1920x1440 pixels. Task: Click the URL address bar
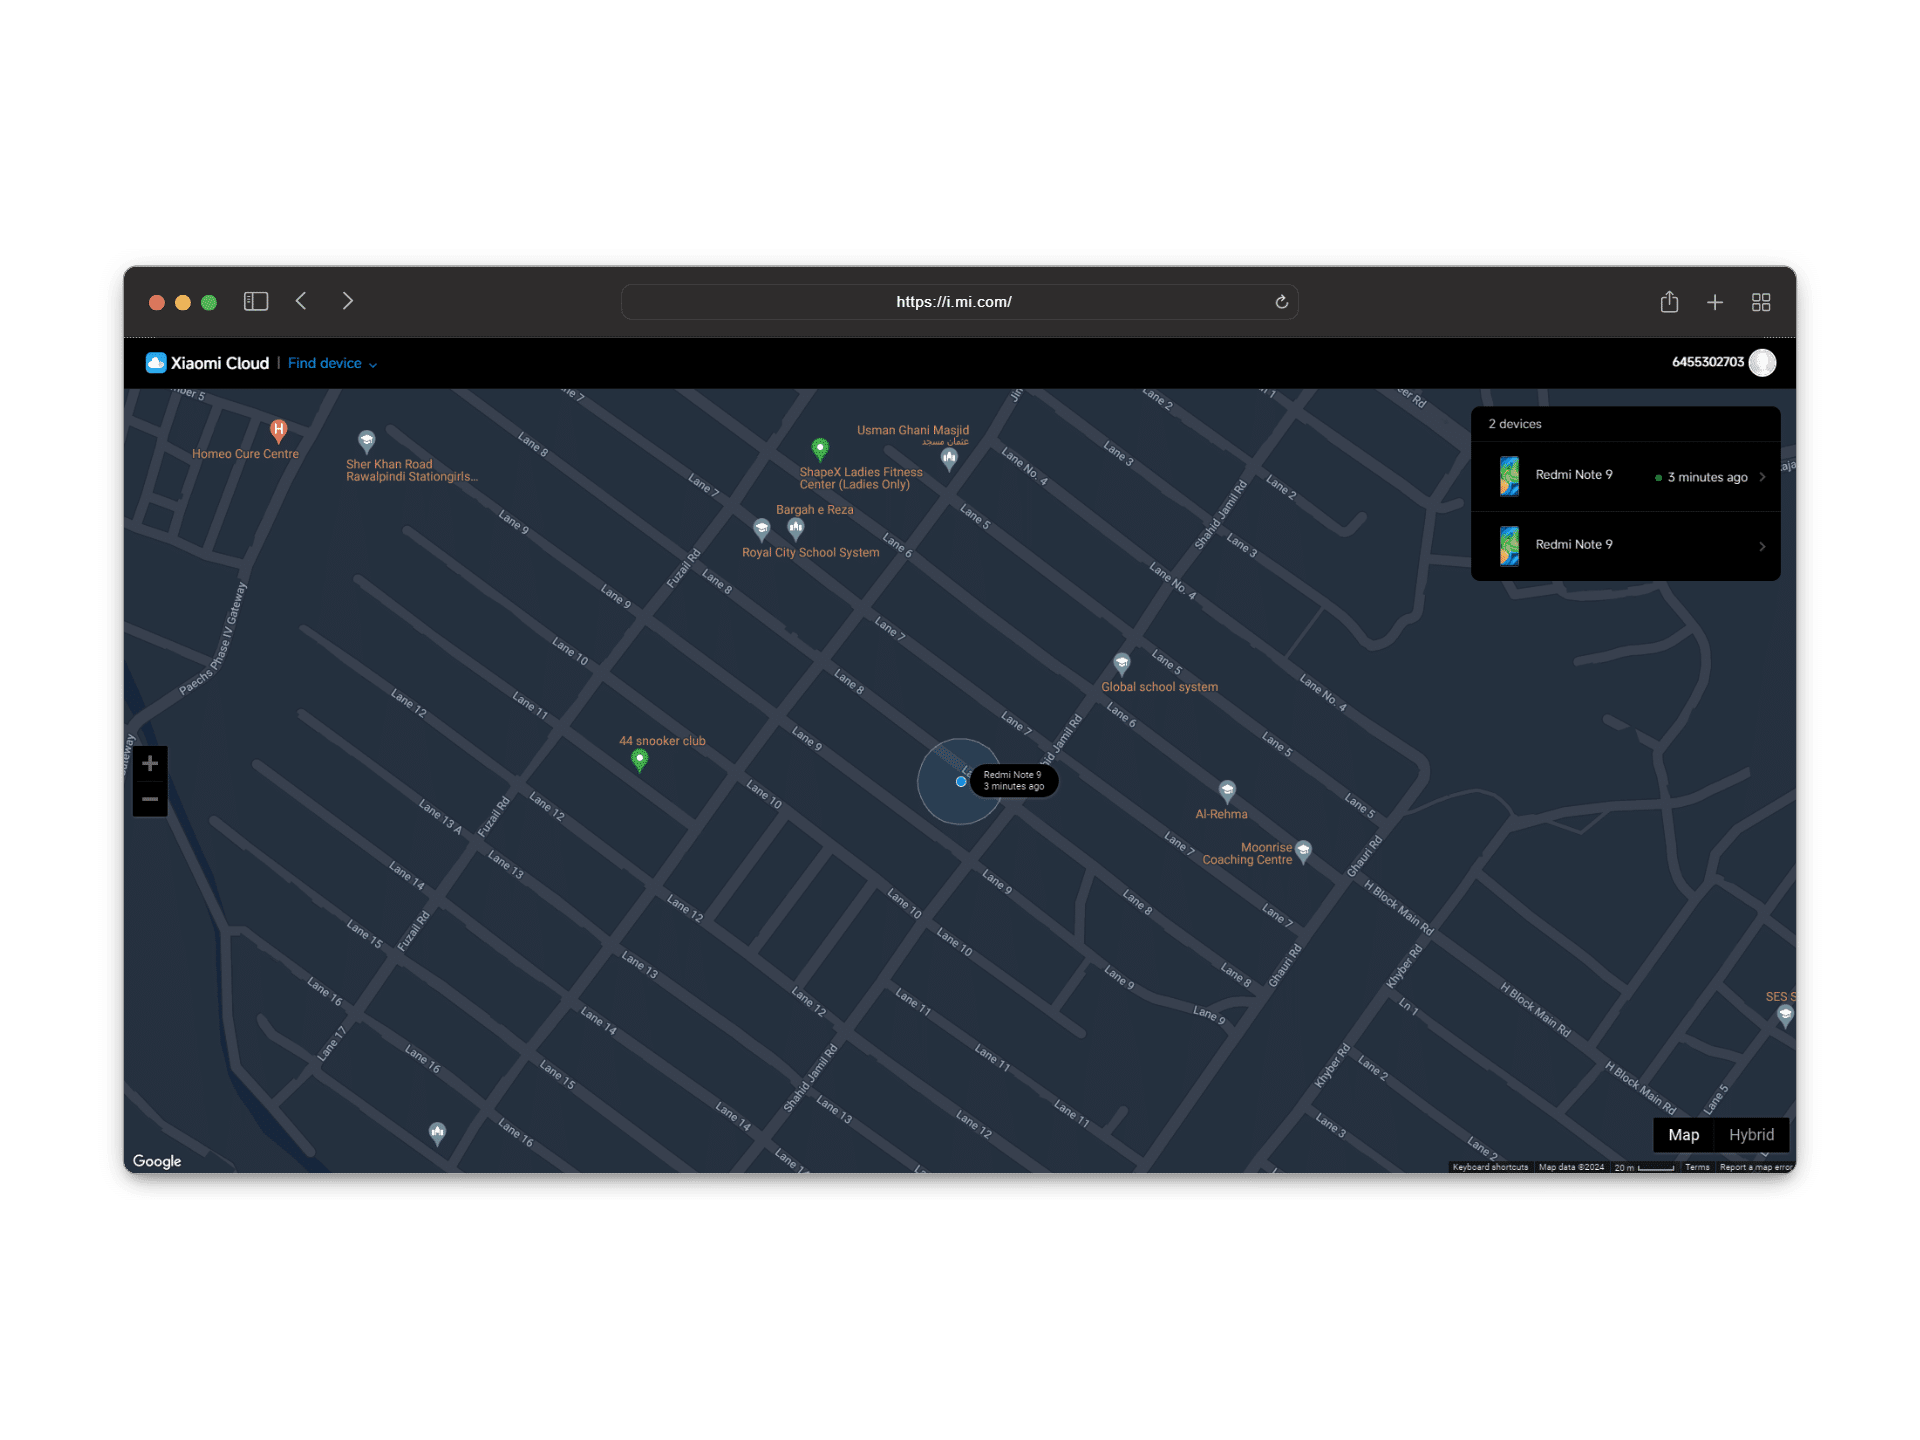[953, 302]
